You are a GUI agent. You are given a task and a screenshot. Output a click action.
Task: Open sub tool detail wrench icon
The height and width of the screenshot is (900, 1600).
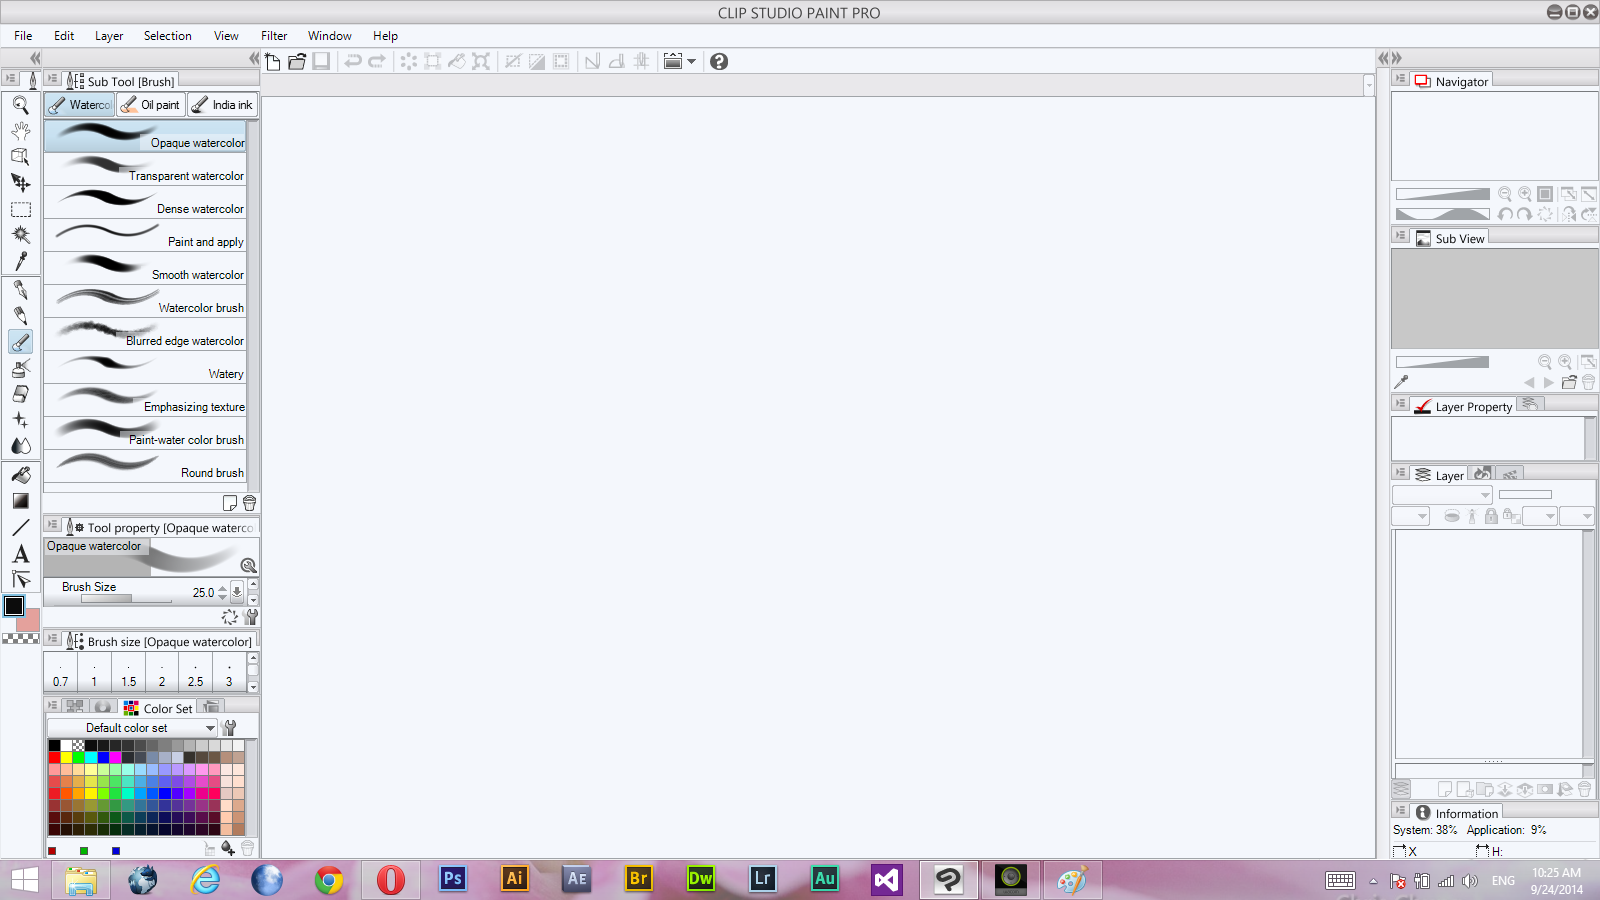(252, 617)
